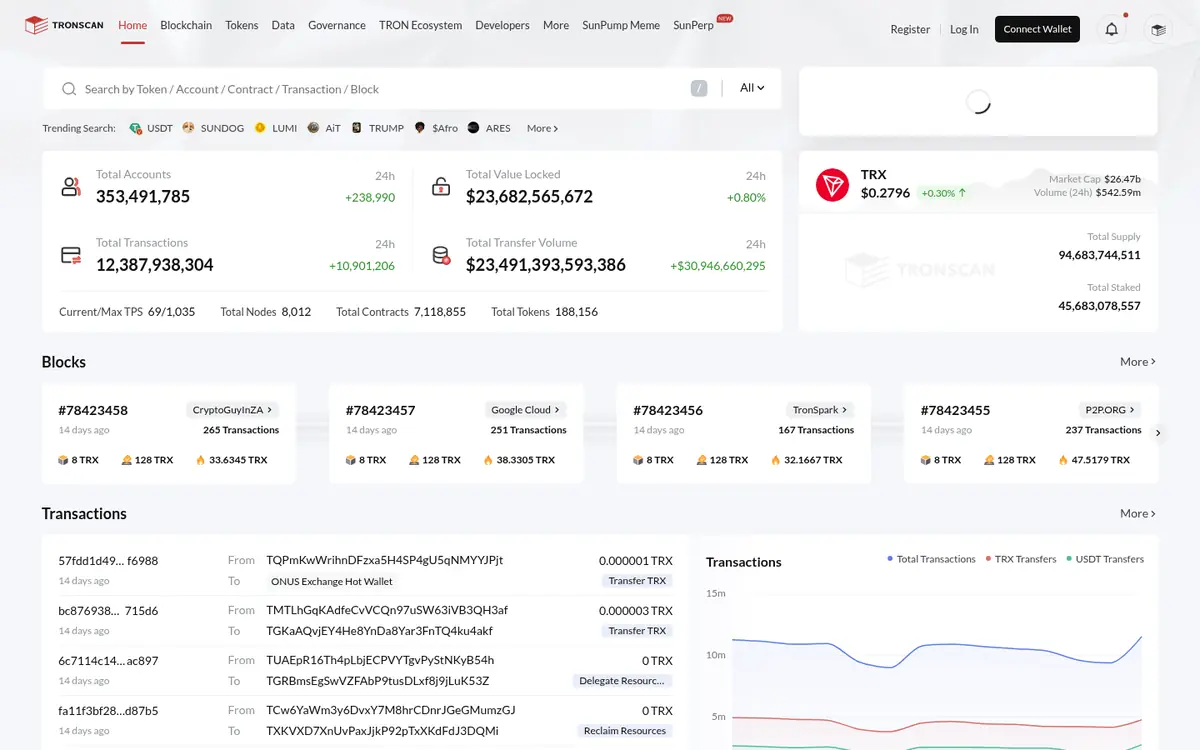
Task: Click the Total Transactions icon
Action: (x=71, y=255)
